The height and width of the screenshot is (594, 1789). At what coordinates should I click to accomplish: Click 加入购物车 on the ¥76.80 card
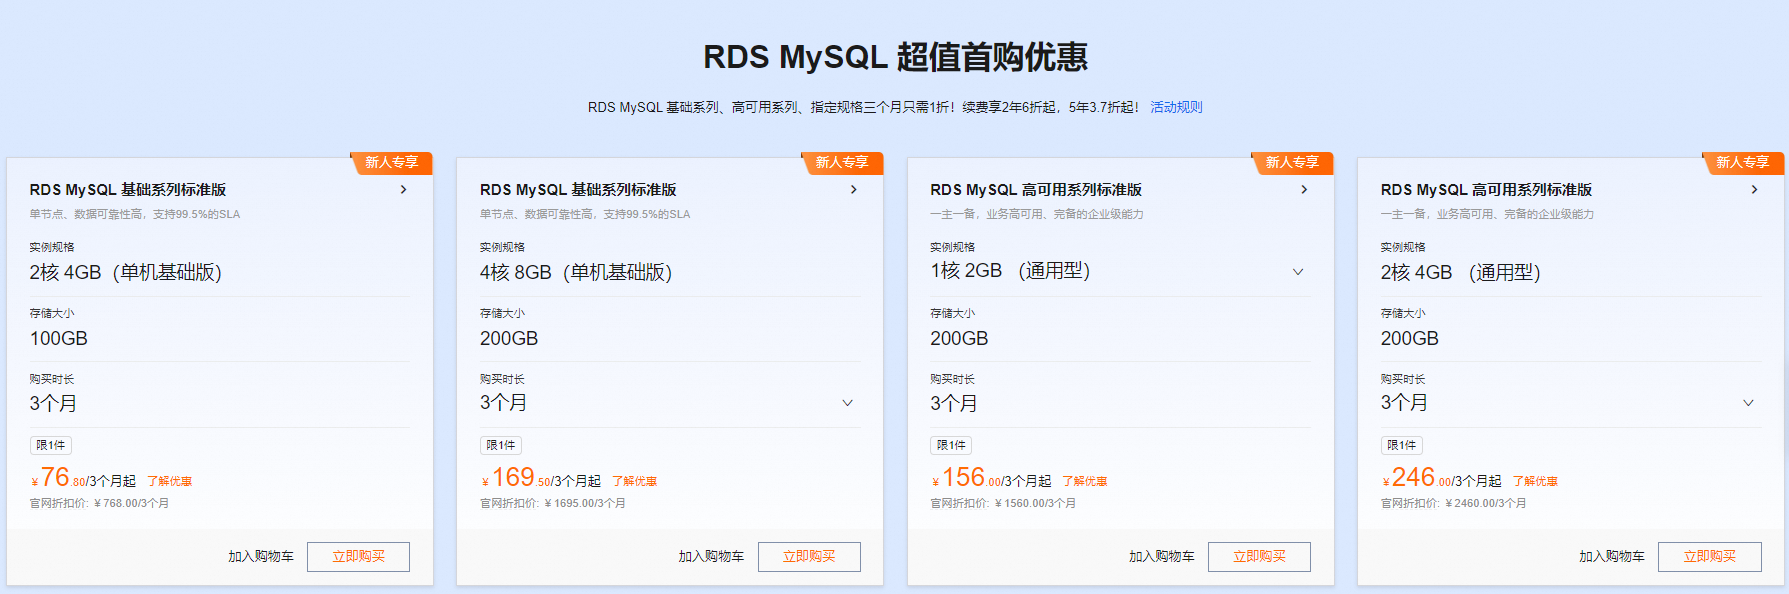click(261, 557)
